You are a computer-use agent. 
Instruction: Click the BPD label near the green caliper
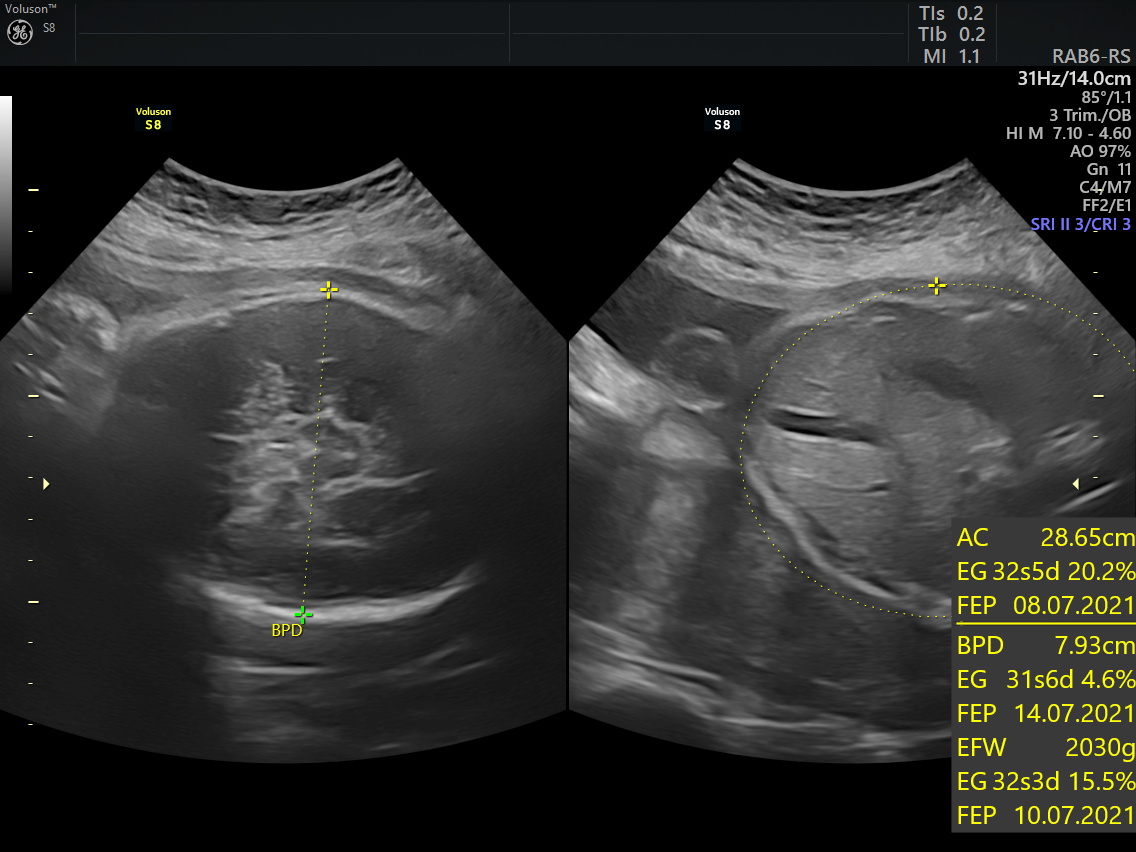(286, 631)
